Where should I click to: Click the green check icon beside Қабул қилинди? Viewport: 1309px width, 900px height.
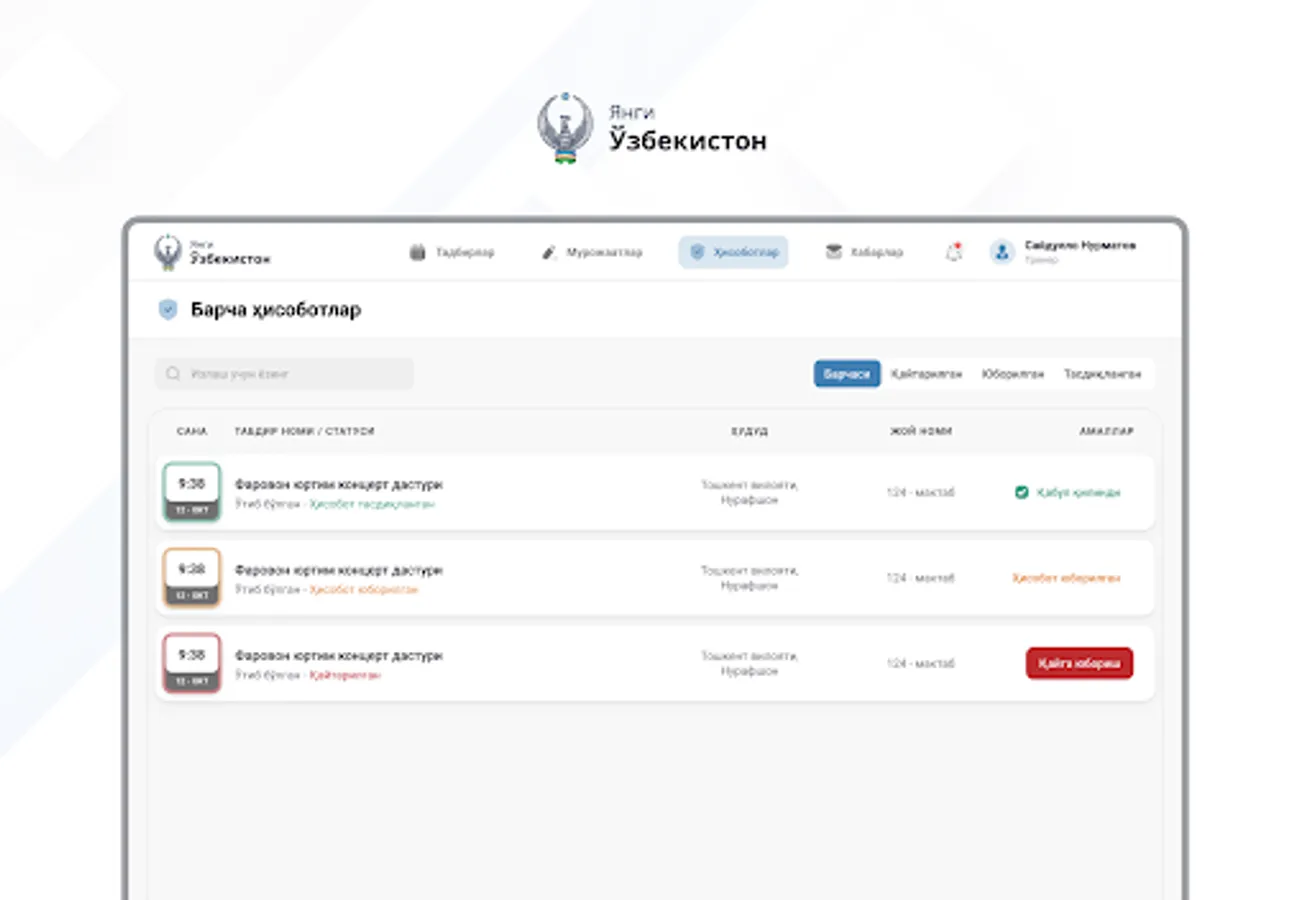(1021, 492)
